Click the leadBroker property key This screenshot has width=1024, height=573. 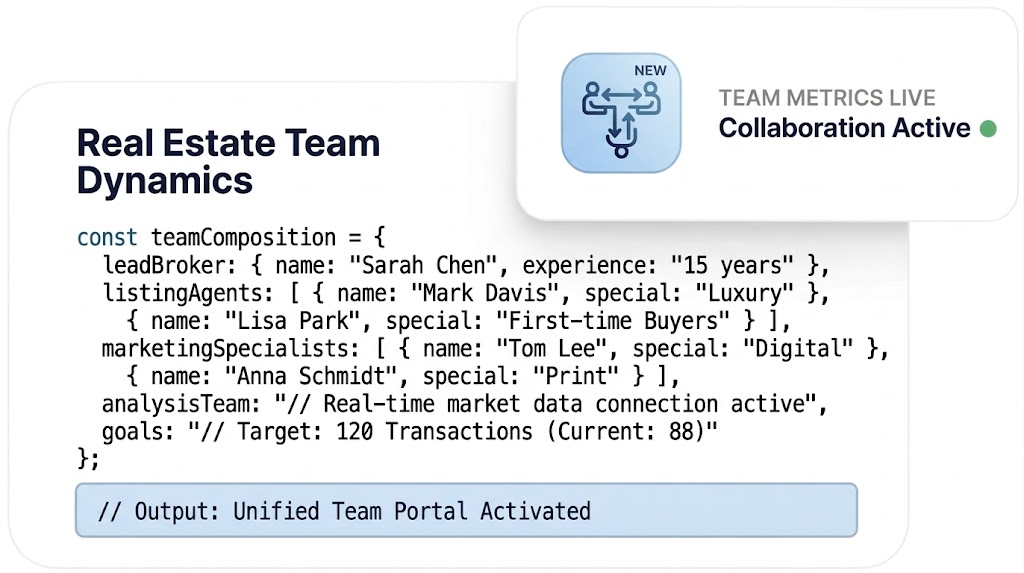coord(157,266)
